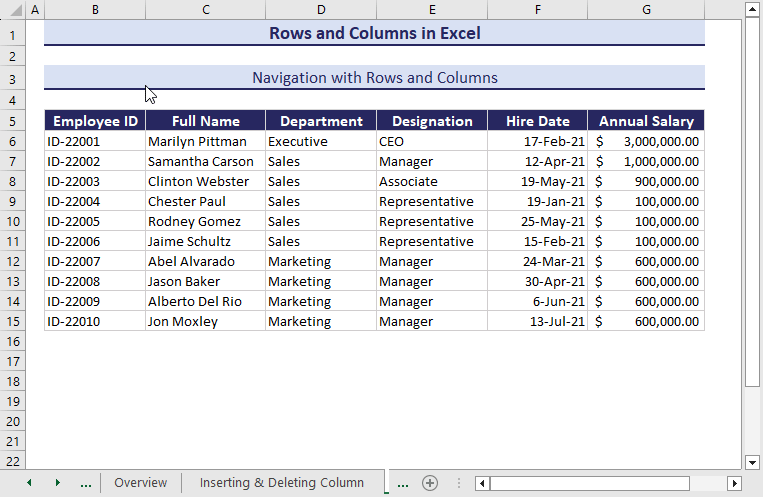Open Inserting & Deleting Column sheet tab
The width and height of the screenshot is (763, 497).
click(281, 483)
